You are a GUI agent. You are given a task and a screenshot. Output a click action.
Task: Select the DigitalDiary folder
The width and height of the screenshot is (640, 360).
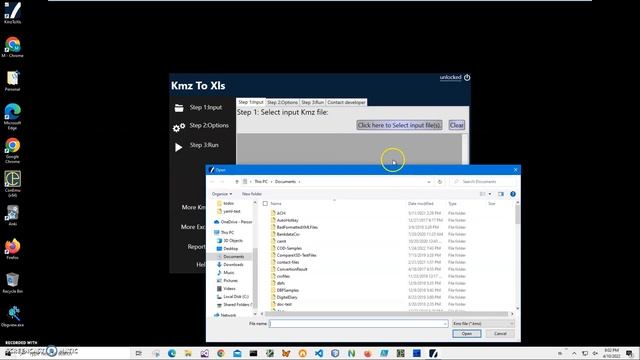287,297
